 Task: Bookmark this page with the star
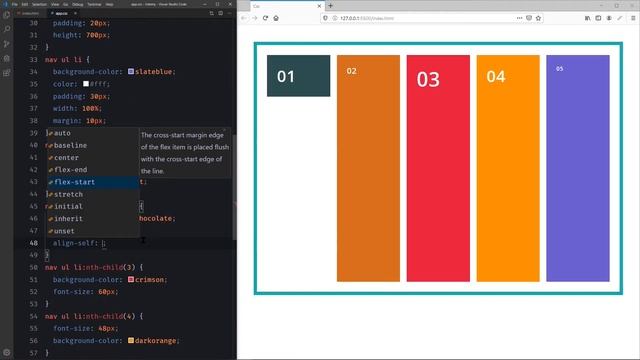(x=538, y=18)
